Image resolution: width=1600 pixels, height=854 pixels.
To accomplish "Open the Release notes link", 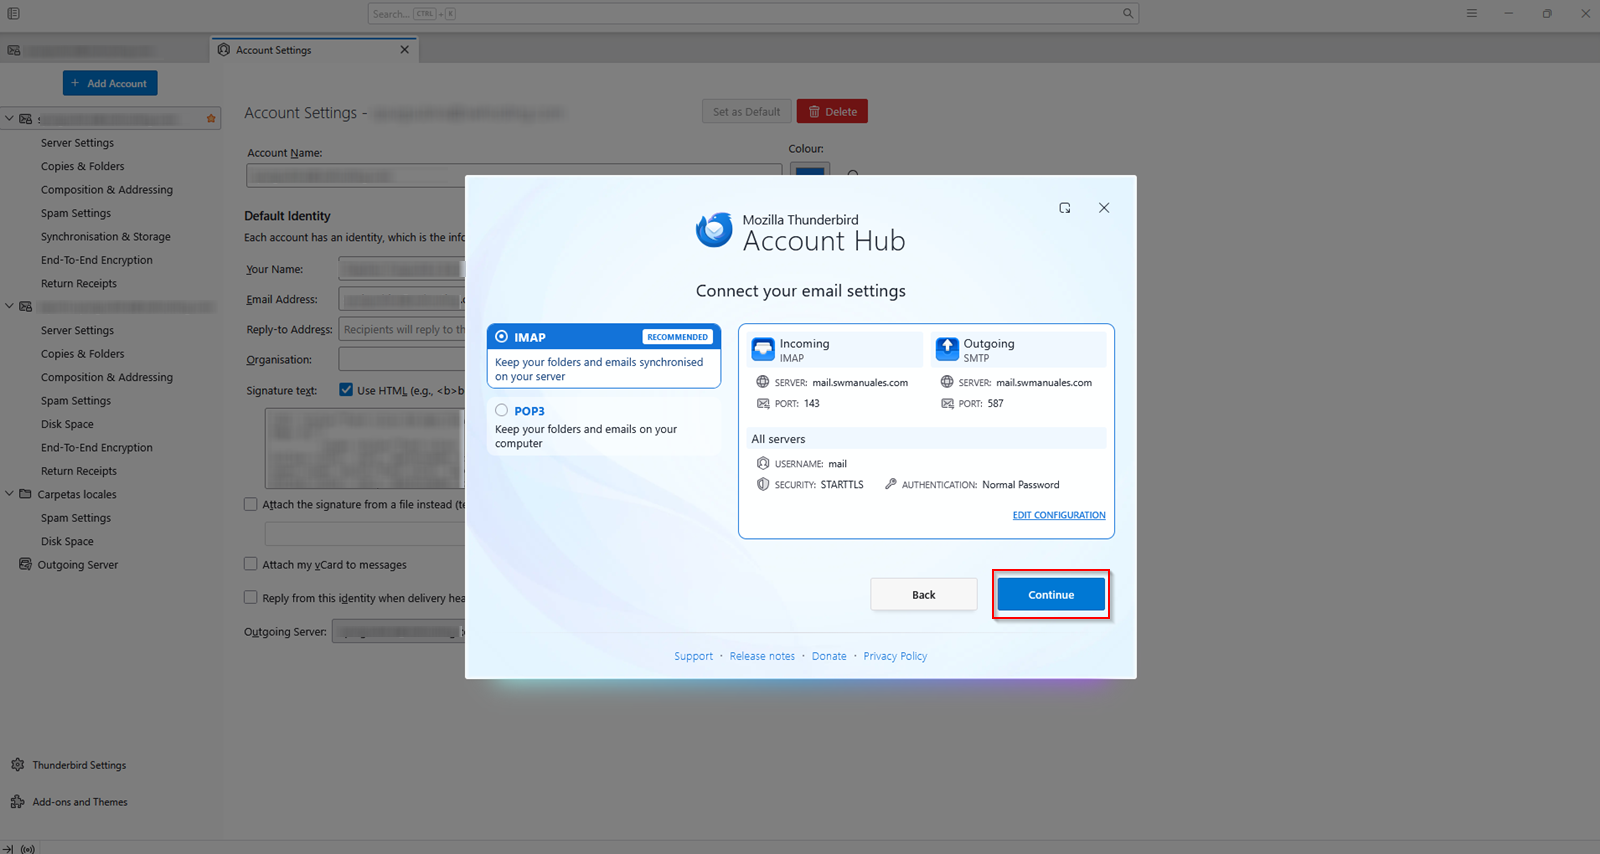I will coord(762,656).
